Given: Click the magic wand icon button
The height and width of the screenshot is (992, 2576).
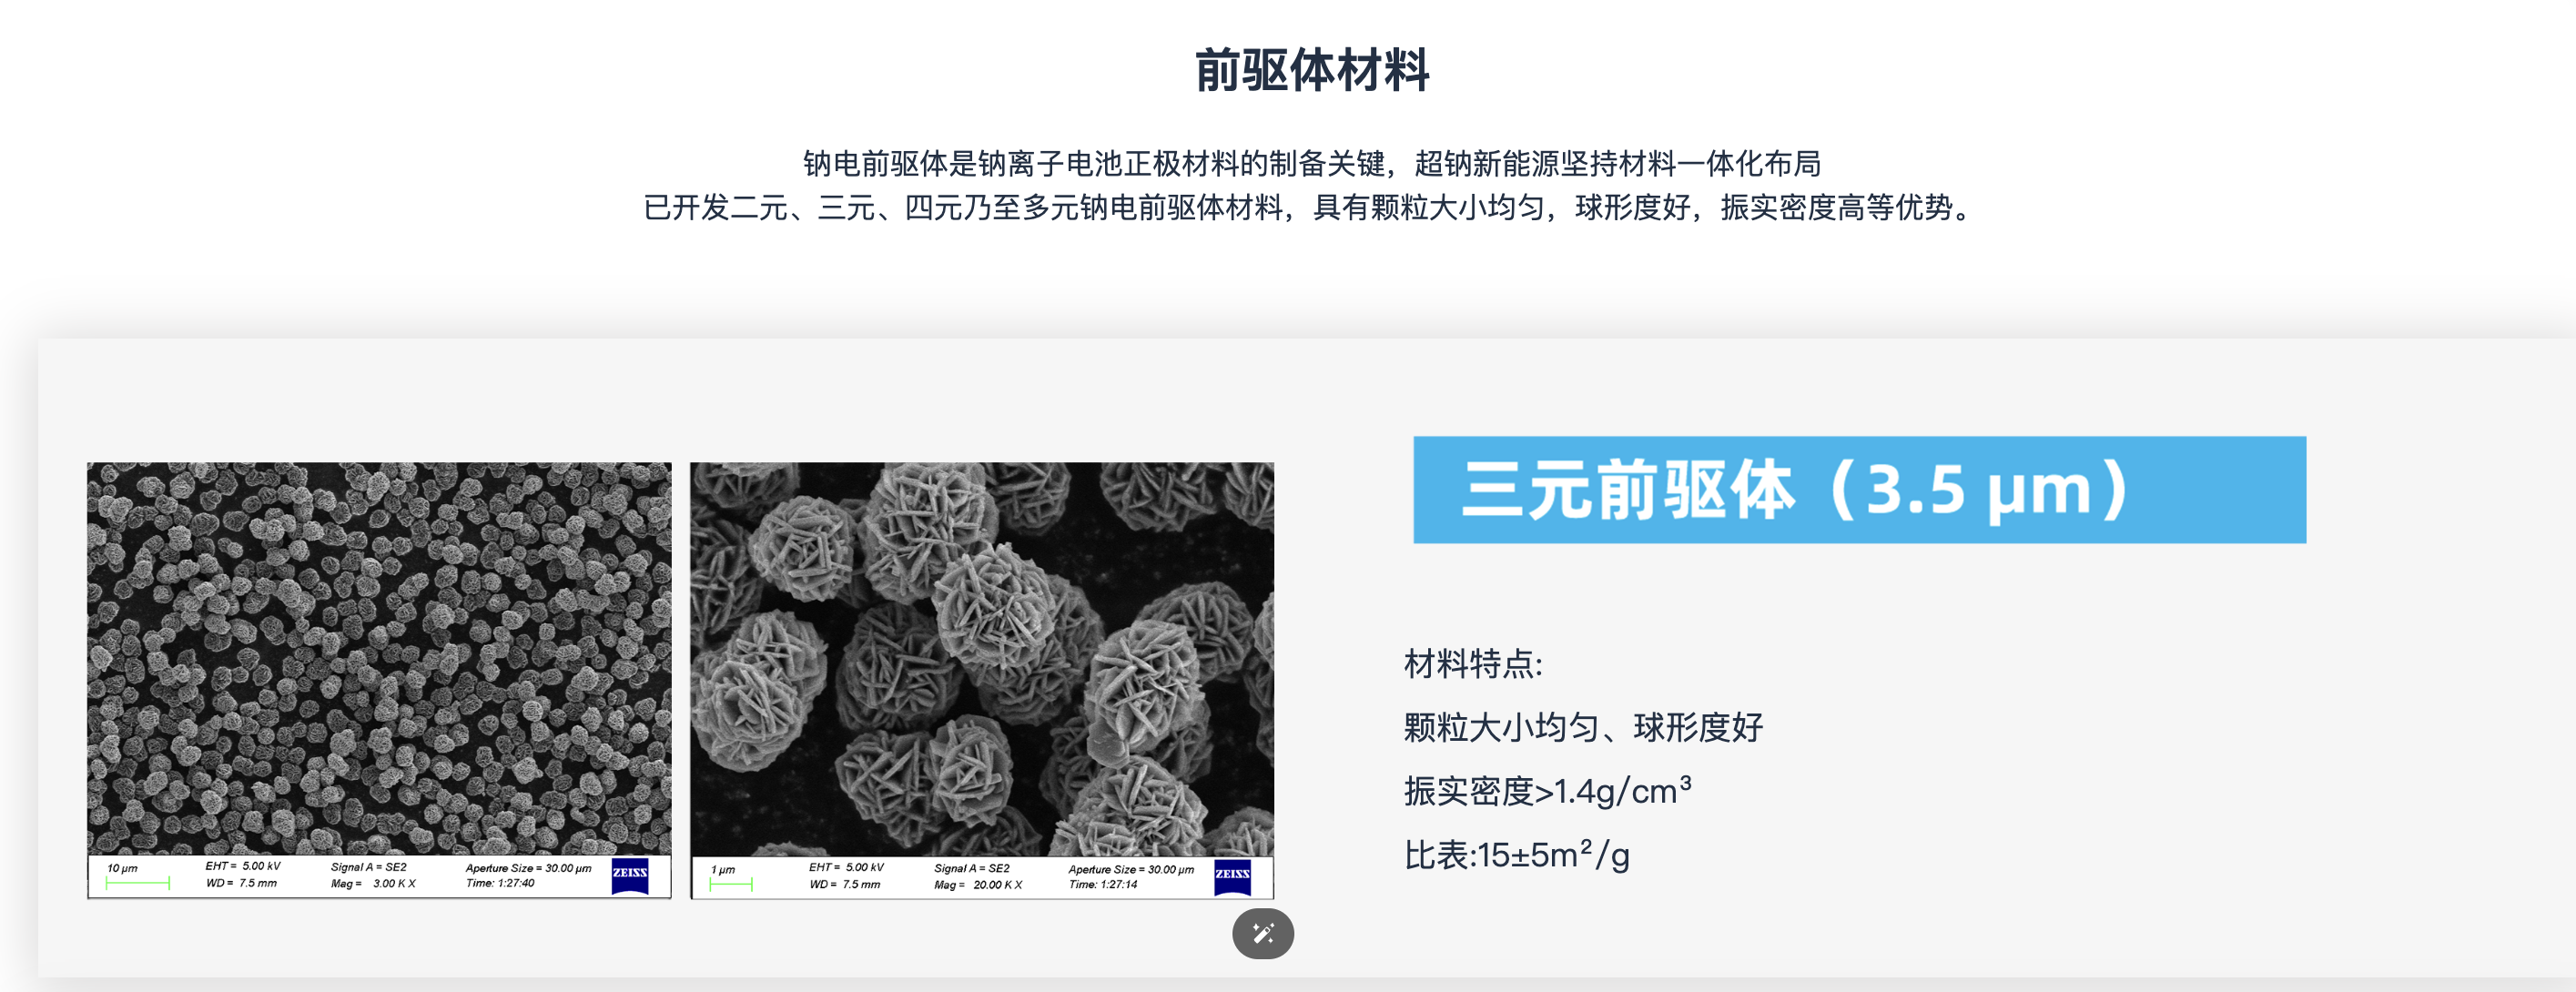Looking at the screenshot, I should (1262, 933).
